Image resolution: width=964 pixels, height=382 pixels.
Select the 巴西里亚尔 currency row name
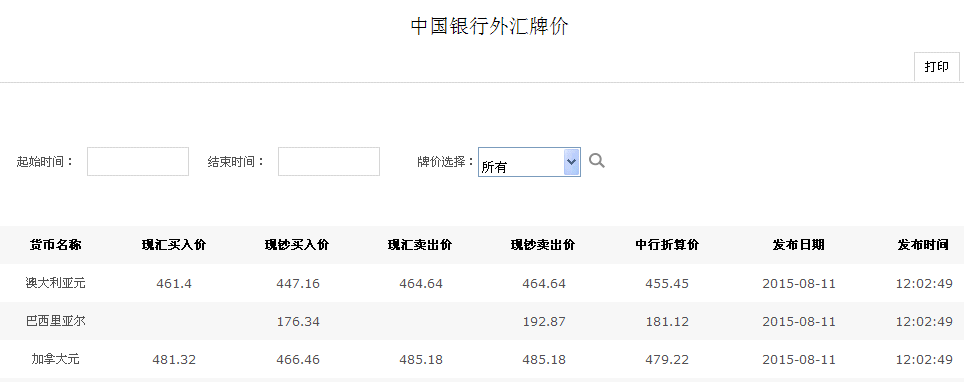55,321
